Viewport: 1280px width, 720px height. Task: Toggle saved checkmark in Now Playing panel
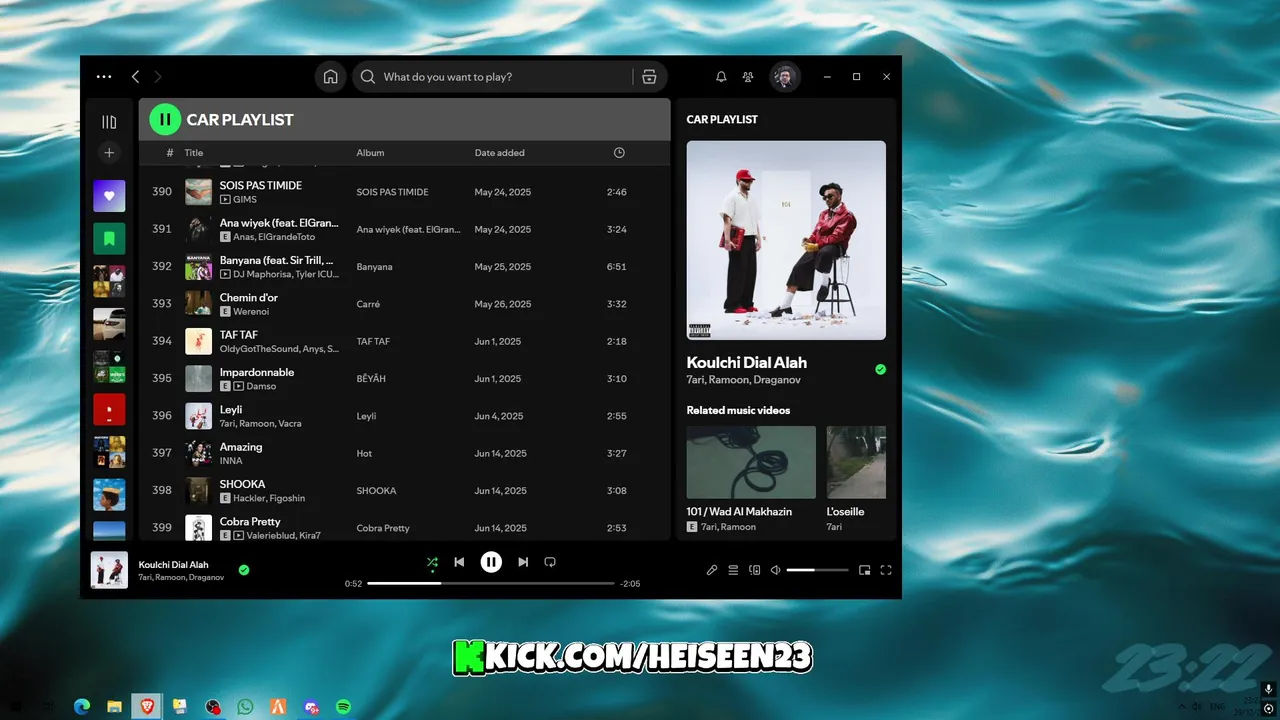click(880, 369)
